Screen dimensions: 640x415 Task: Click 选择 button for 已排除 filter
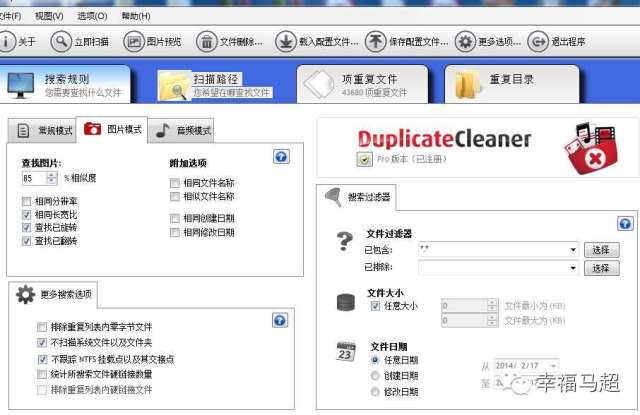pyautogui.click(x=601, y=268)
